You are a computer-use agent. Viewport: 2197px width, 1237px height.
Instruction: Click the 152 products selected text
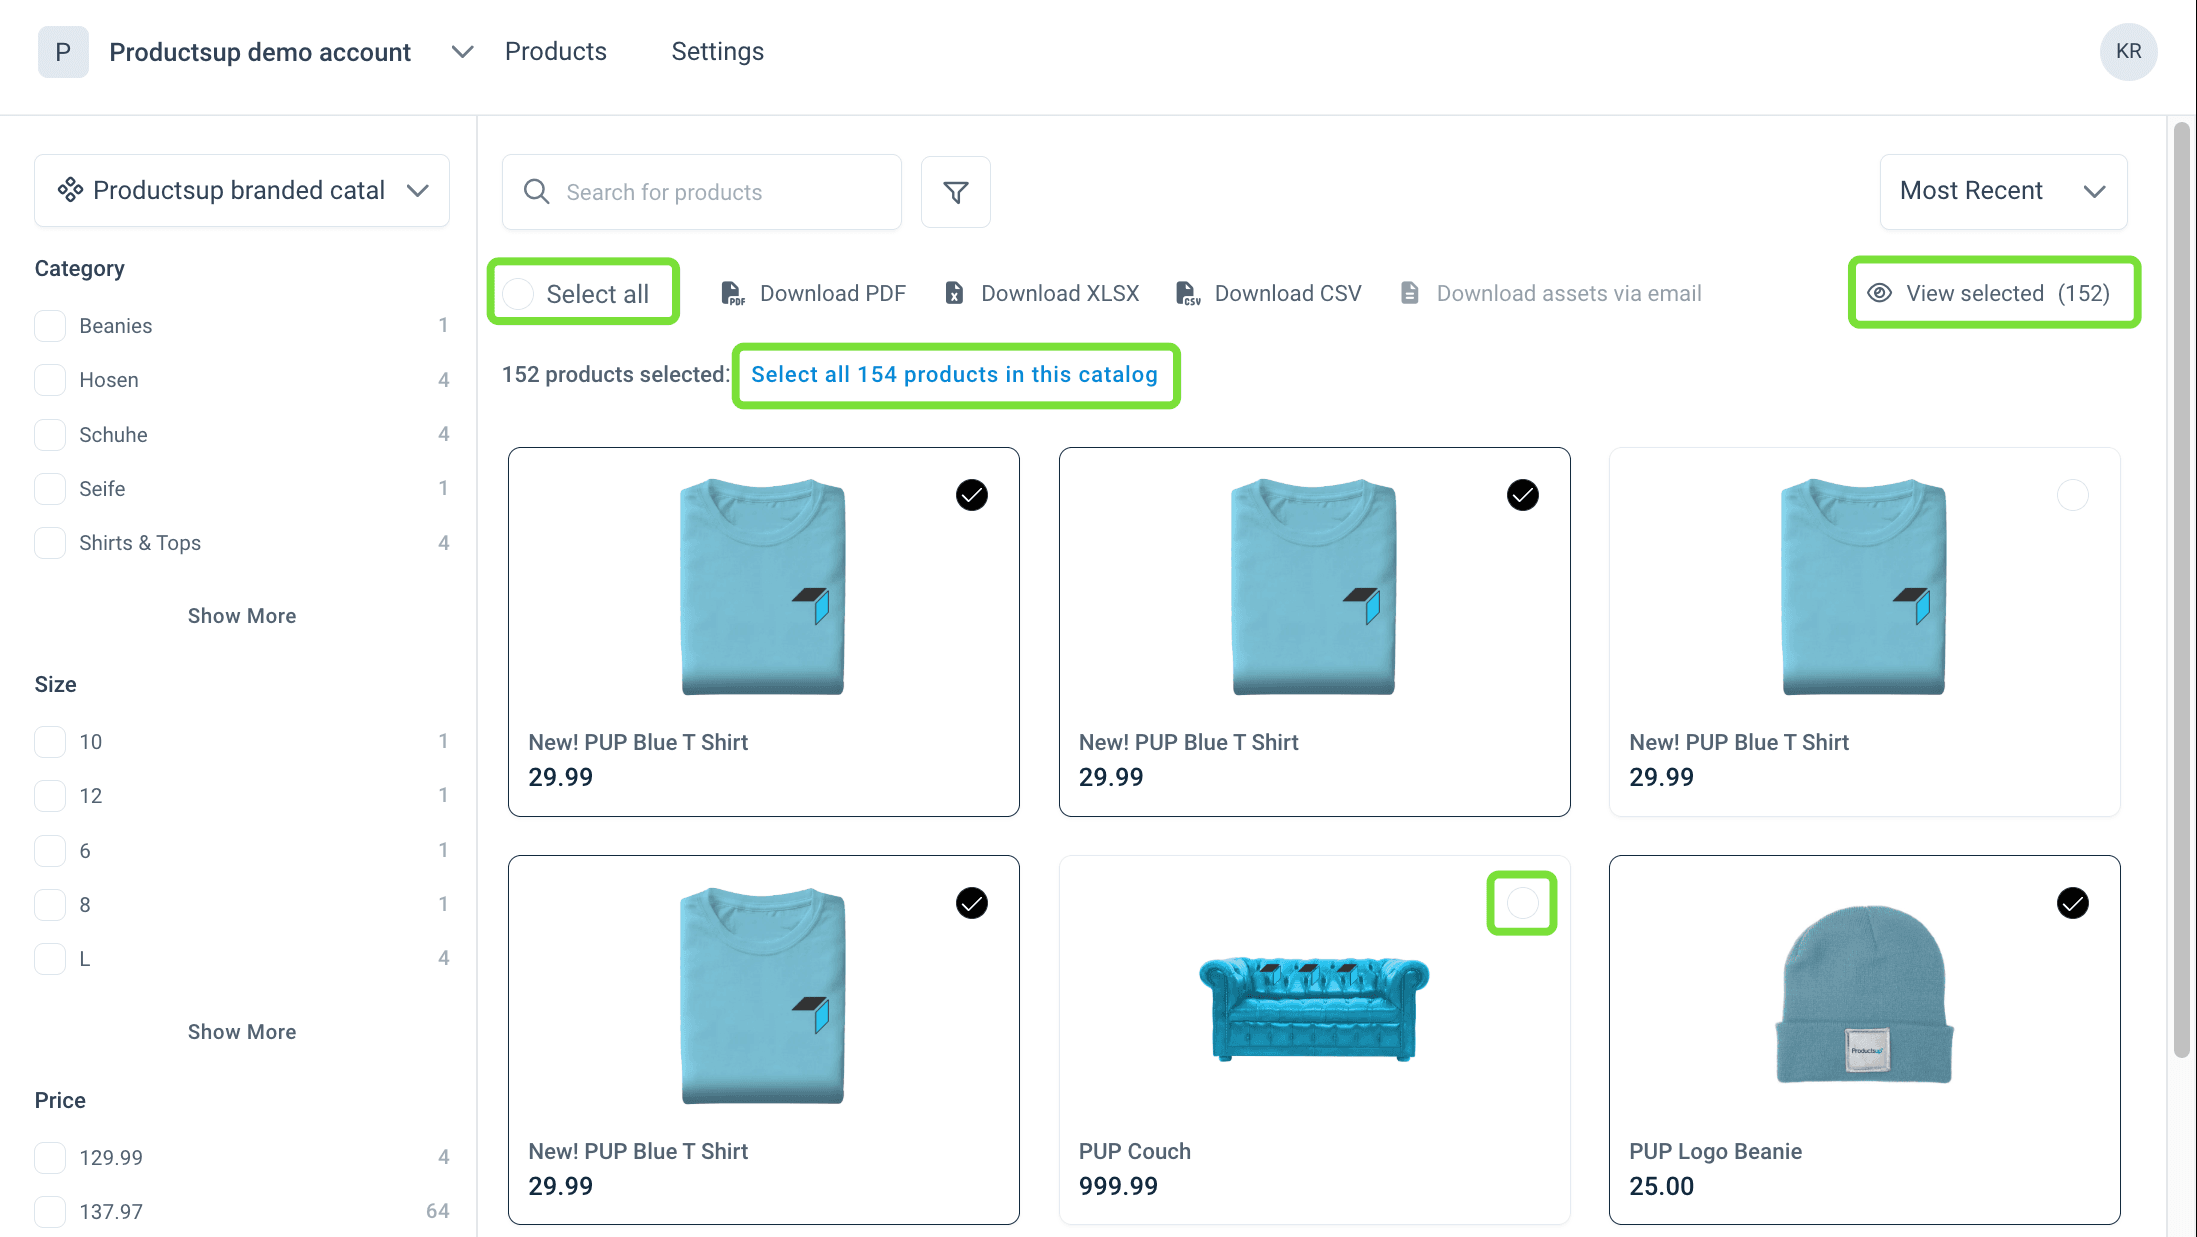click(616, 374)
